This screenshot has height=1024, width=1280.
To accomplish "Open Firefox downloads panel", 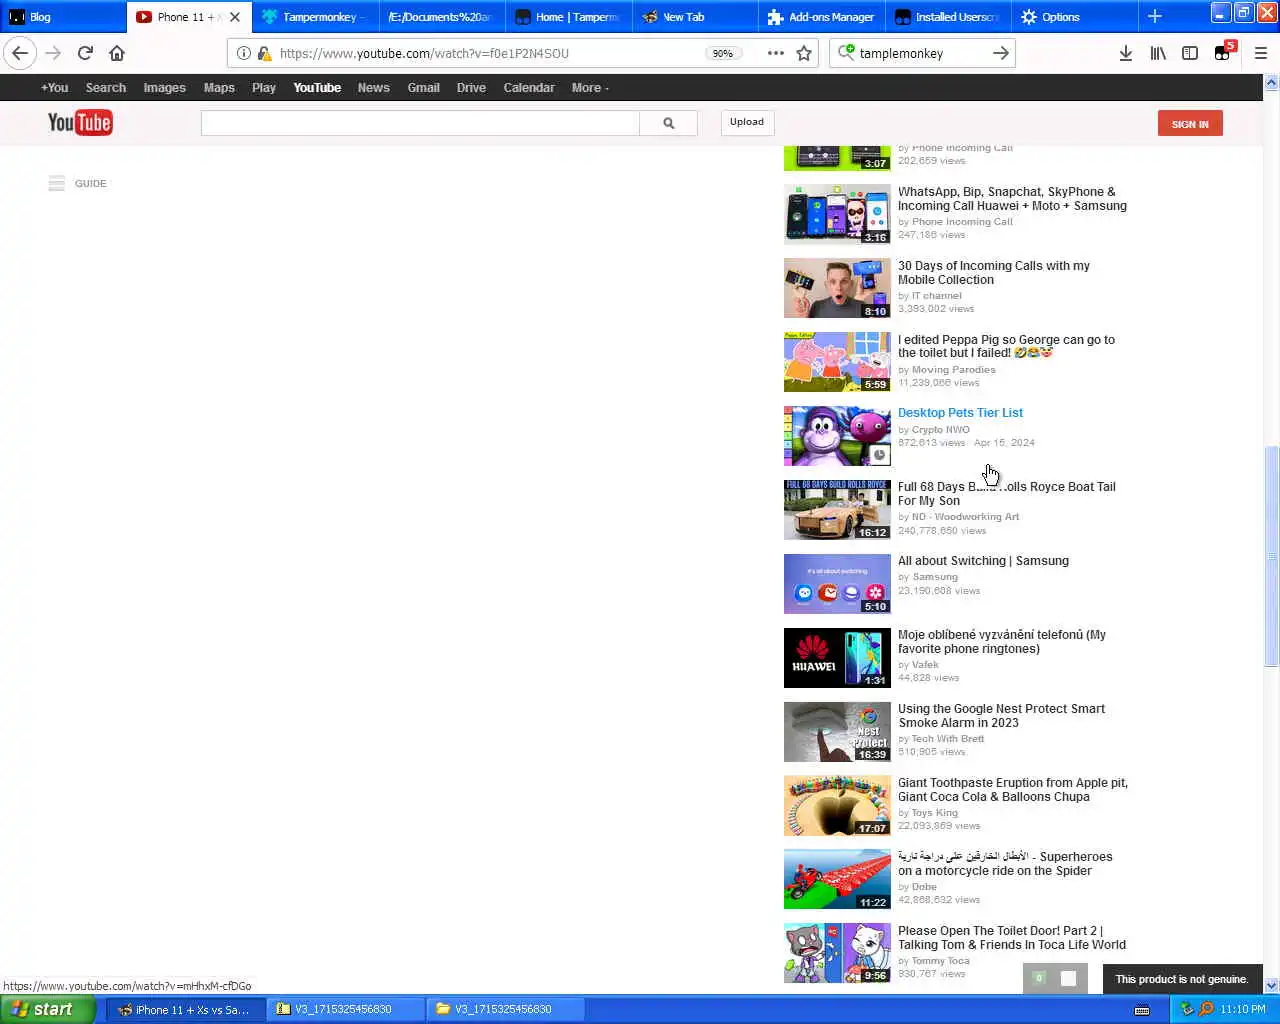I will (x=1126, y=53).
